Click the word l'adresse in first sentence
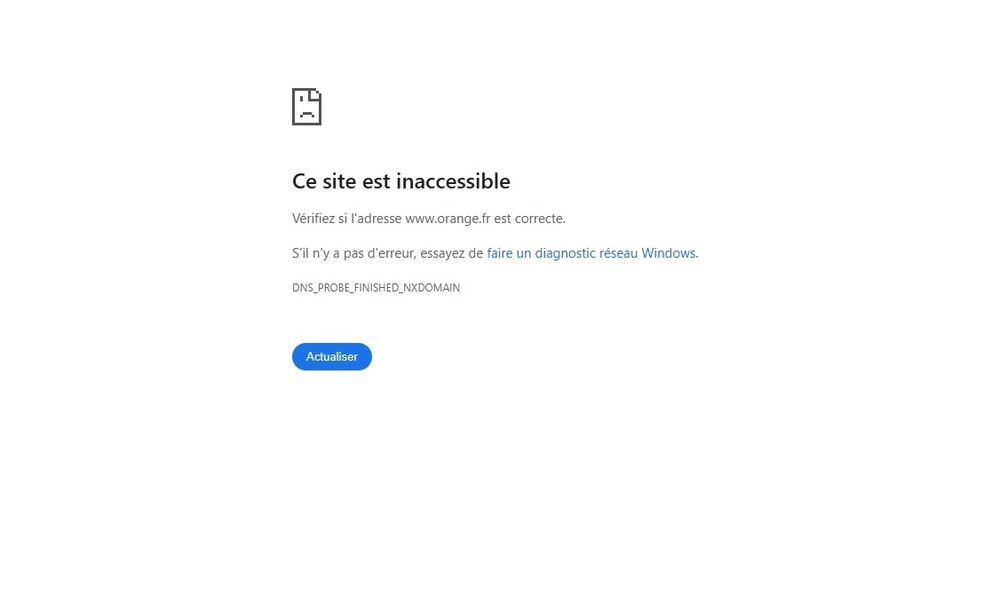Viewport: 999px width, 614px height. click(376, 218)
